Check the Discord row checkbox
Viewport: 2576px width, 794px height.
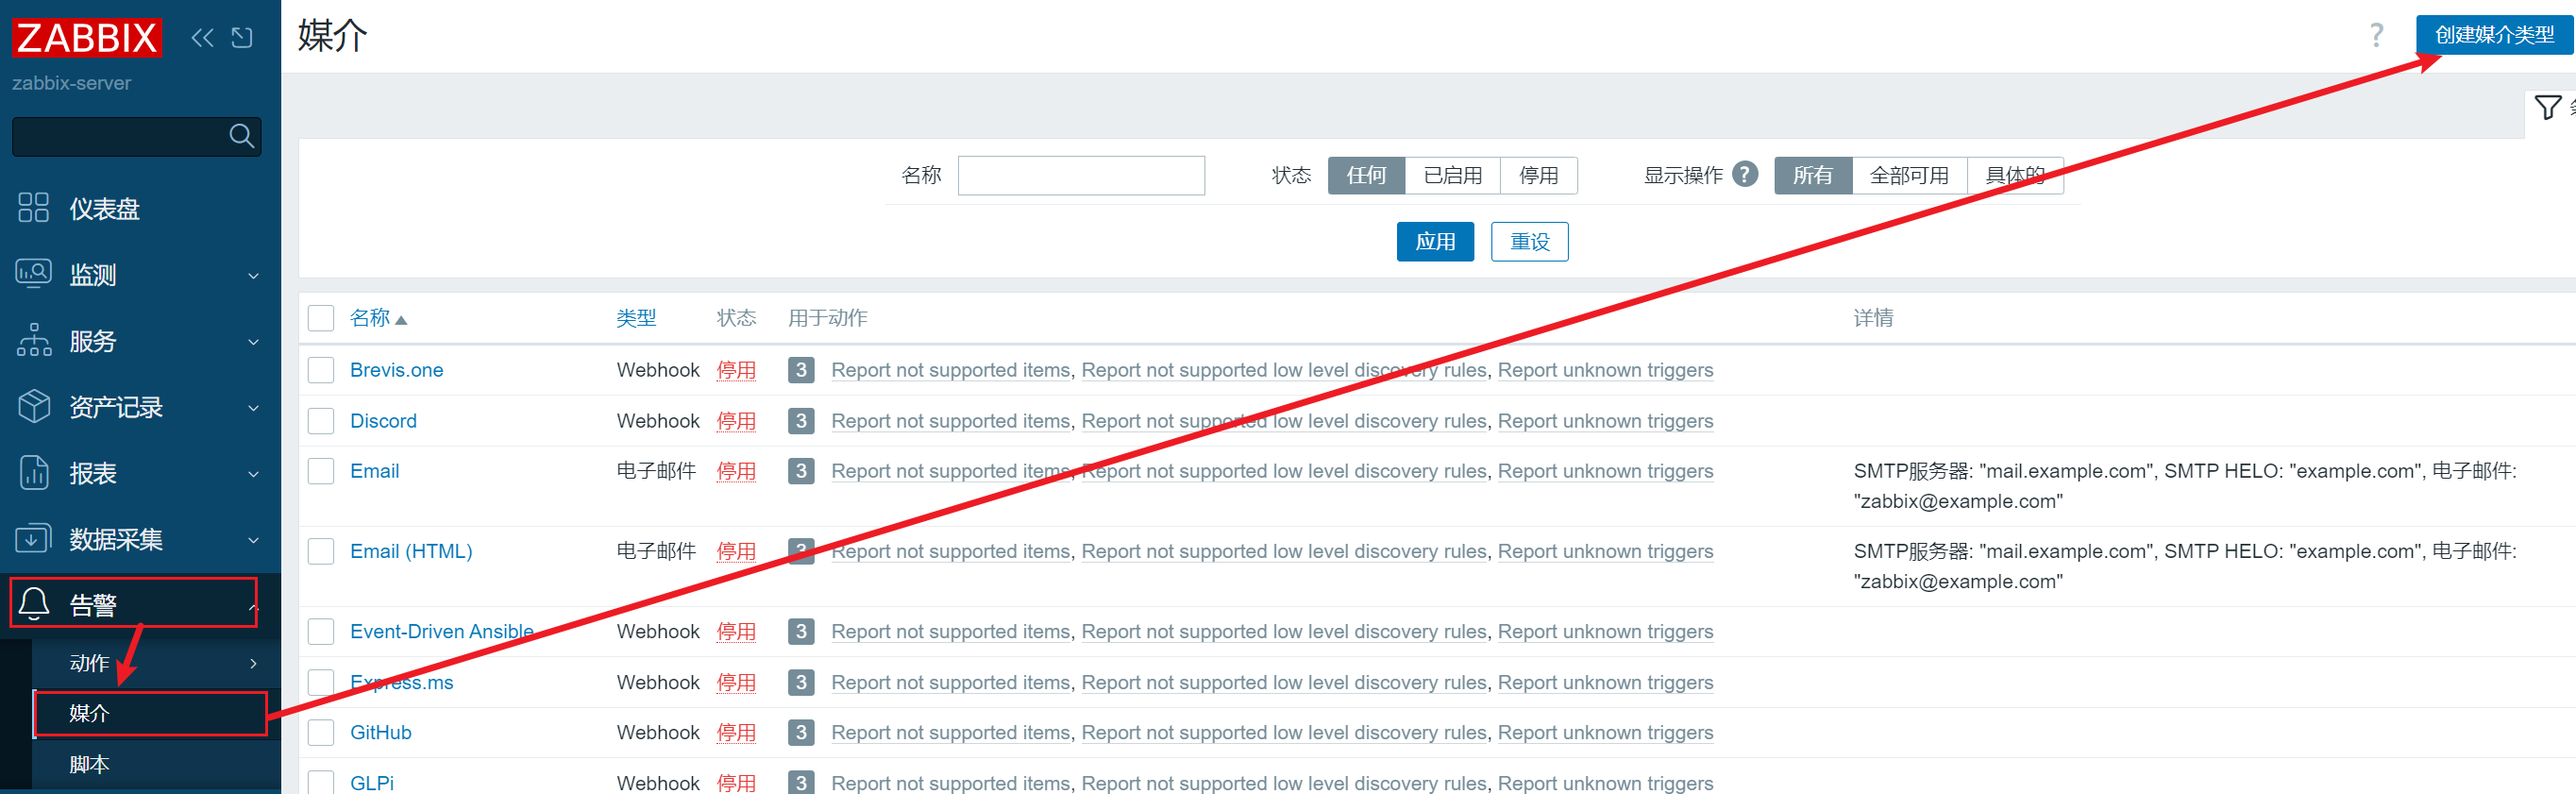pos(321,421)
